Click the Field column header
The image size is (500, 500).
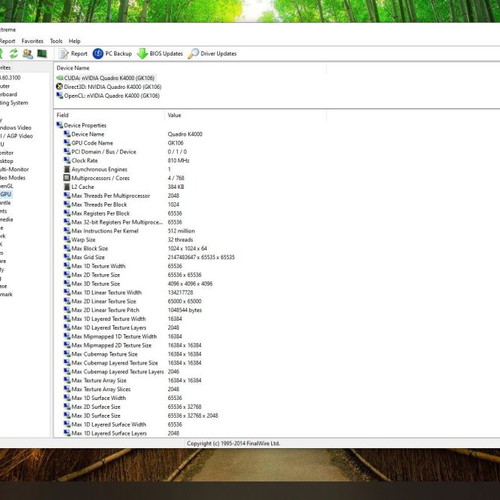click(109, 115)
